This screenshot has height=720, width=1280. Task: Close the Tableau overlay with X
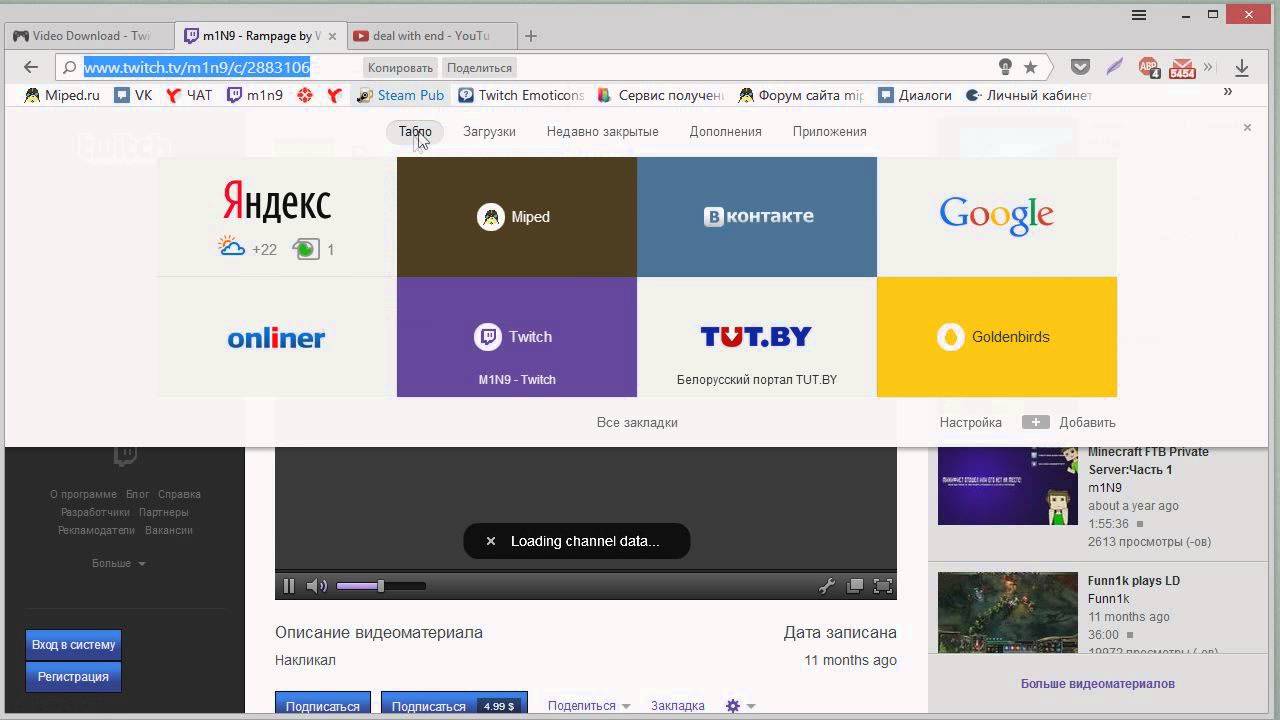[x=1247, y=127]
